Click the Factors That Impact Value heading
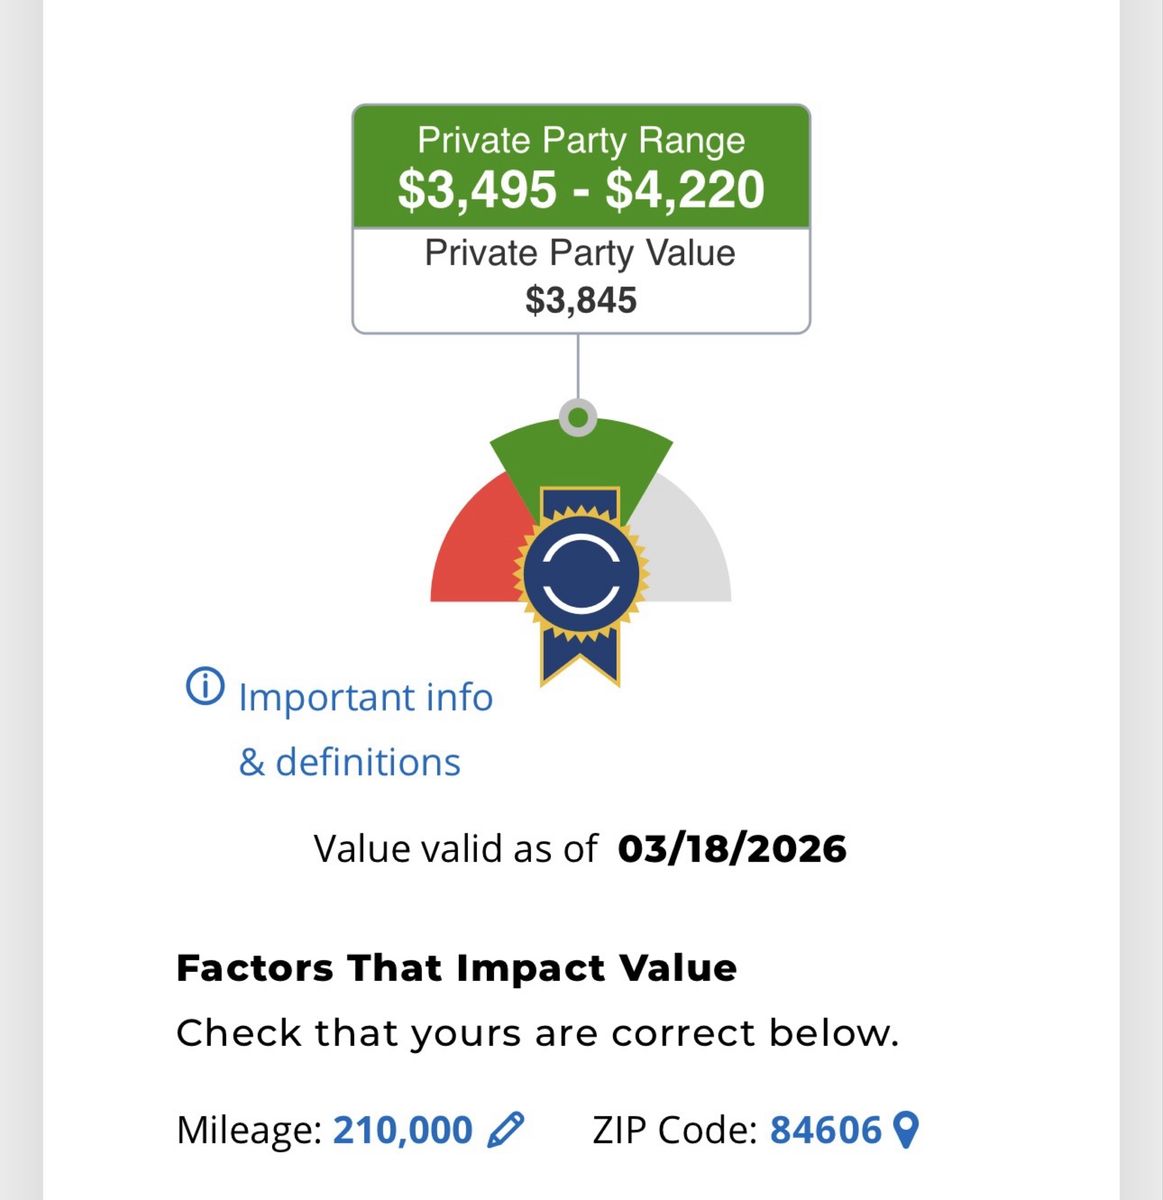This screenshot has height=1200, width=1163. (457, 968)
